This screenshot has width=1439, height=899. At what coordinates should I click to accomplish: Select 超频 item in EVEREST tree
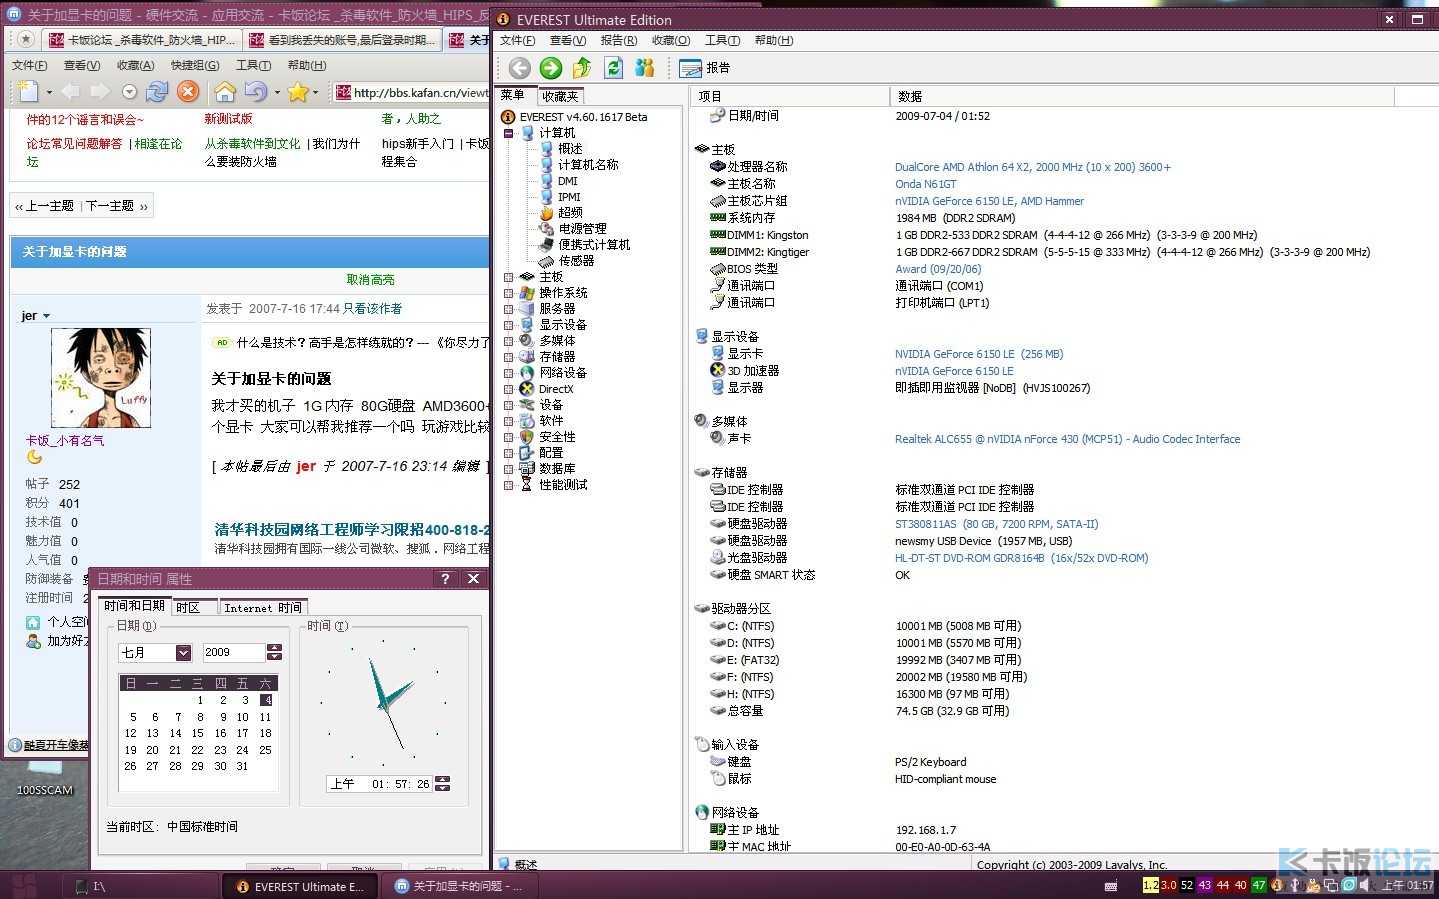coord(570,213)
